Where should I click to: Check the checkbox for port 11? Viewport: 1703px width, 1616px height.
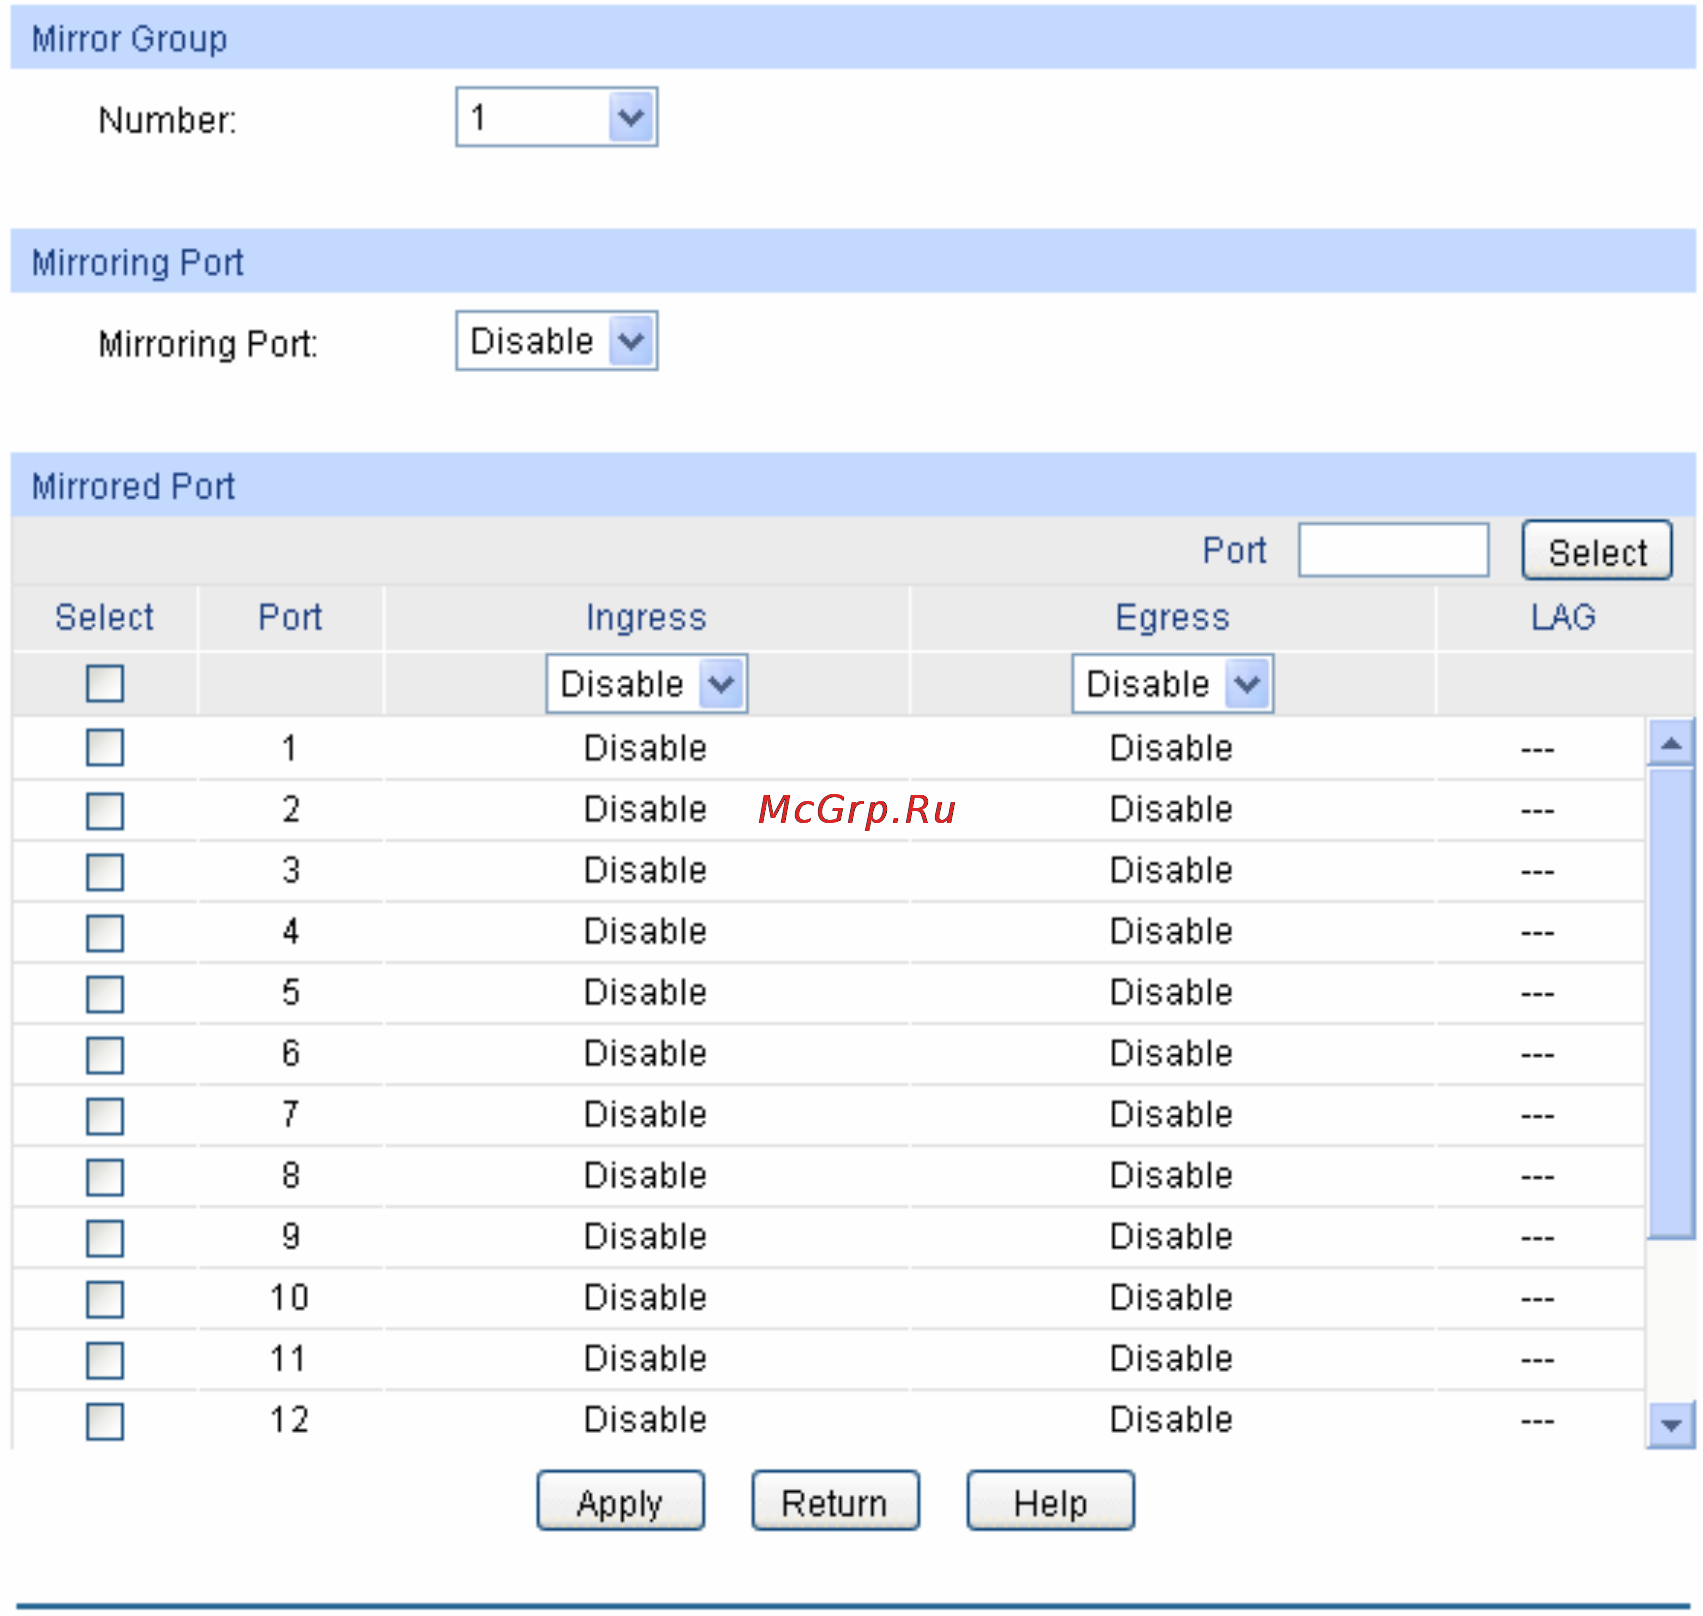pos(105,1360)
